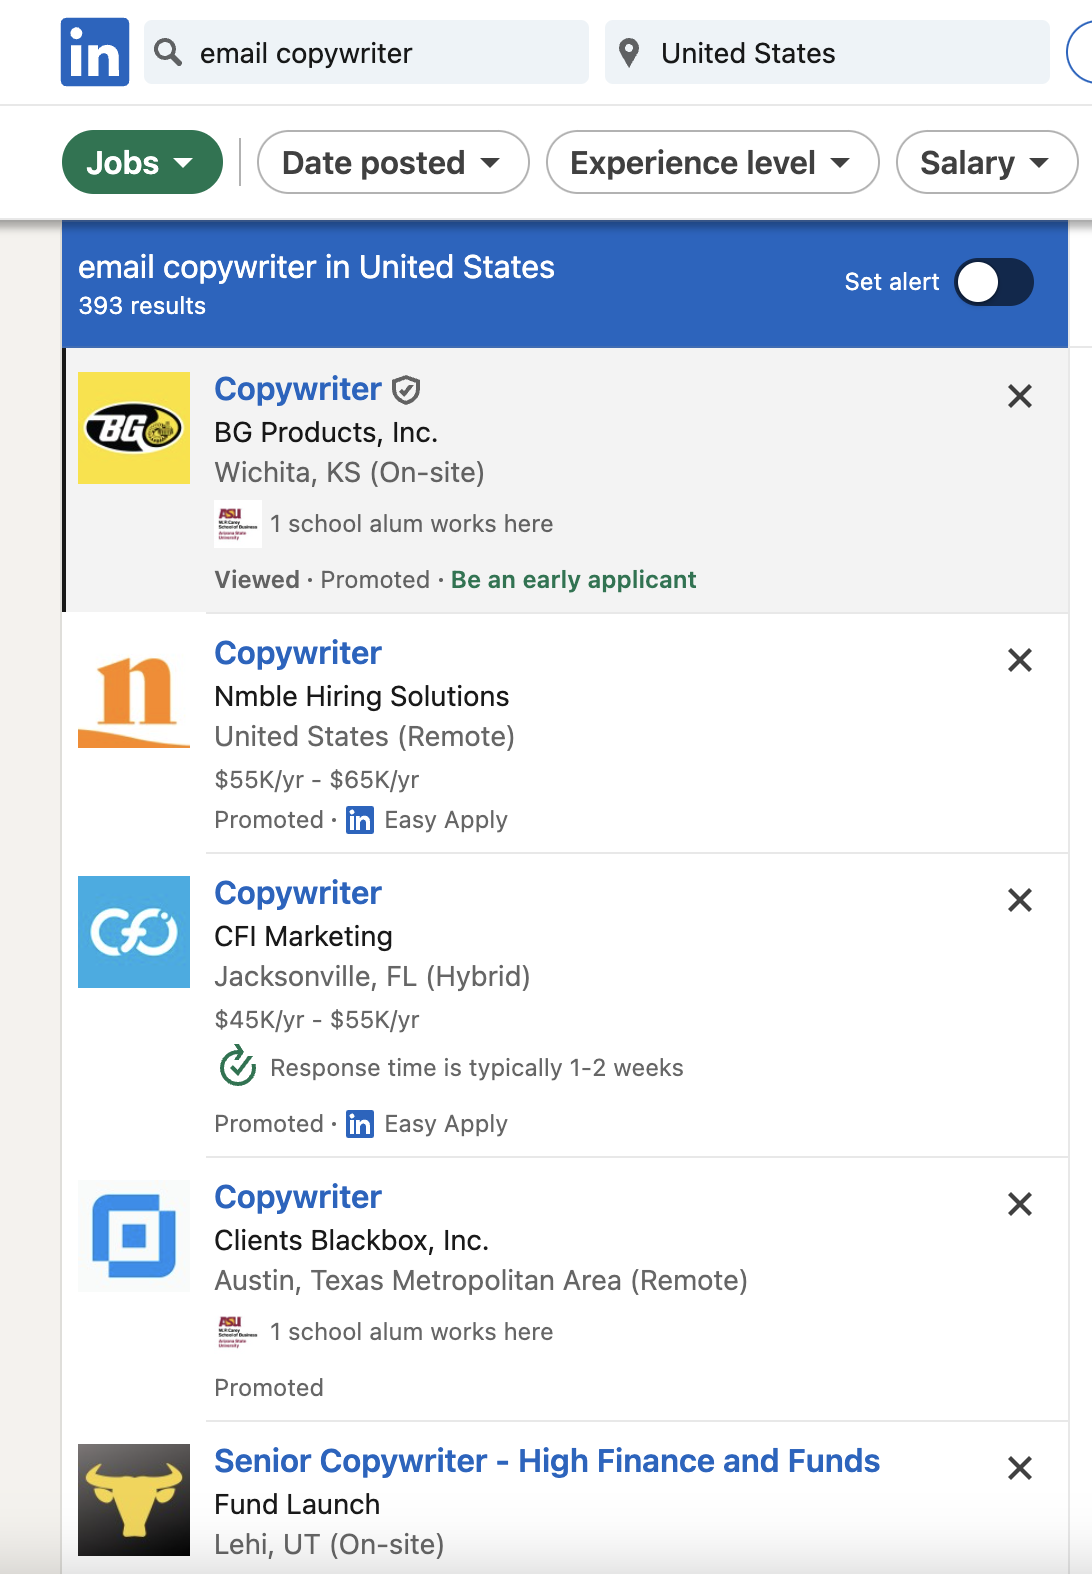Click the CFI Marketing company name
Image resolution: width=1092 pixels, height=1574 pixels.
pyautogui.click(x=303, y=936)
